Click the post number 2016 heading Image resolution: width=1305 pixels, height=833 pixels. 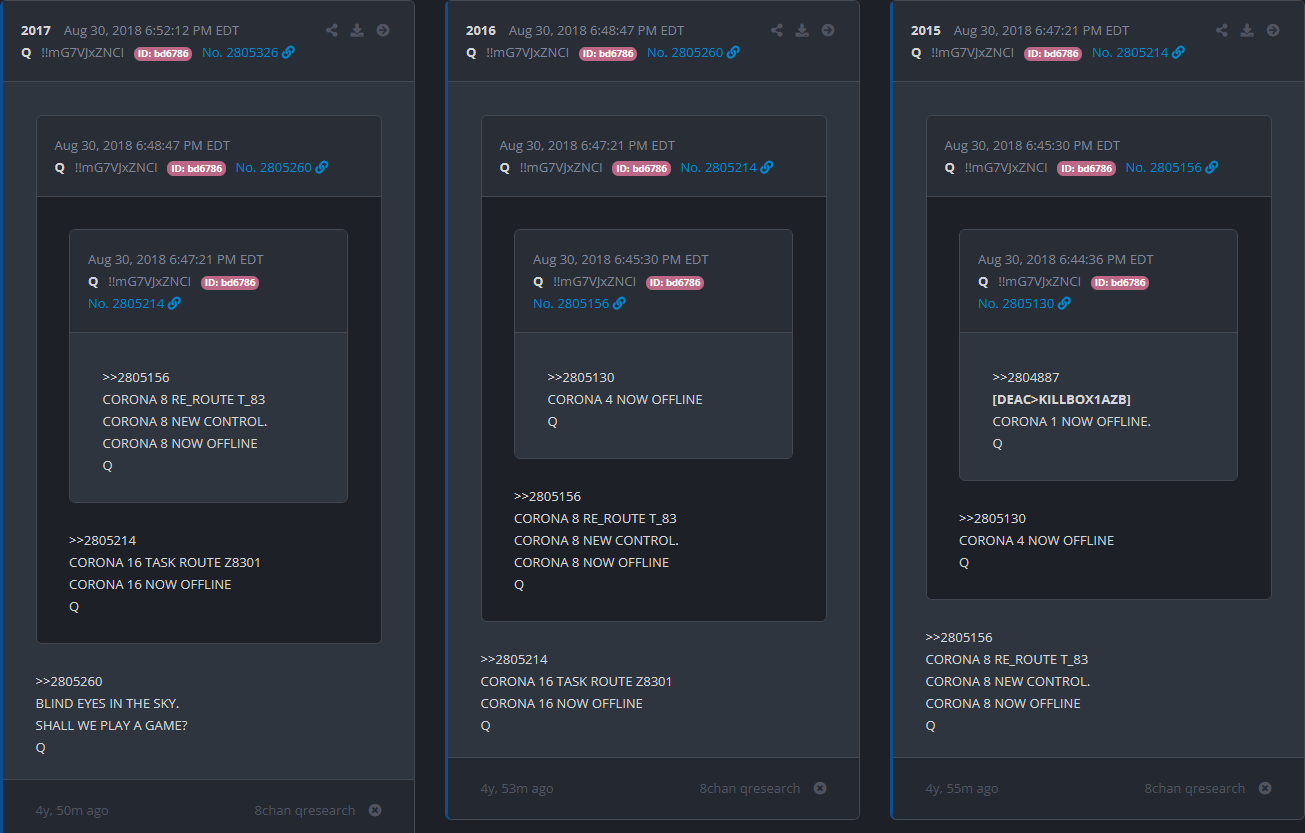(481, 31)
